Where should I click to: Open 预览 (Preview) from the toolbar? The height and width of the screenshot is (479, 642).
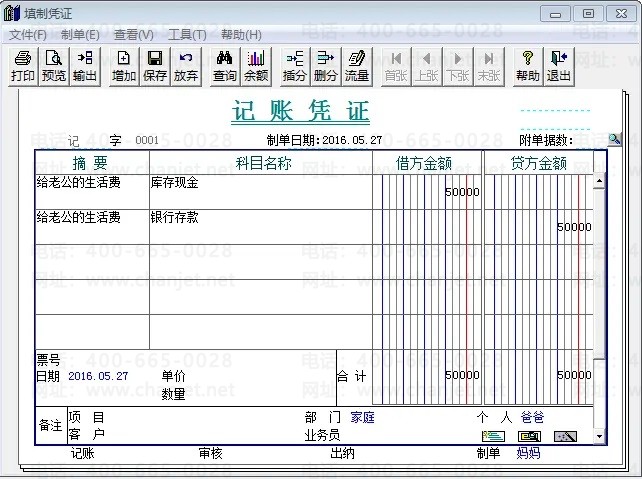(x=54, y=66)
